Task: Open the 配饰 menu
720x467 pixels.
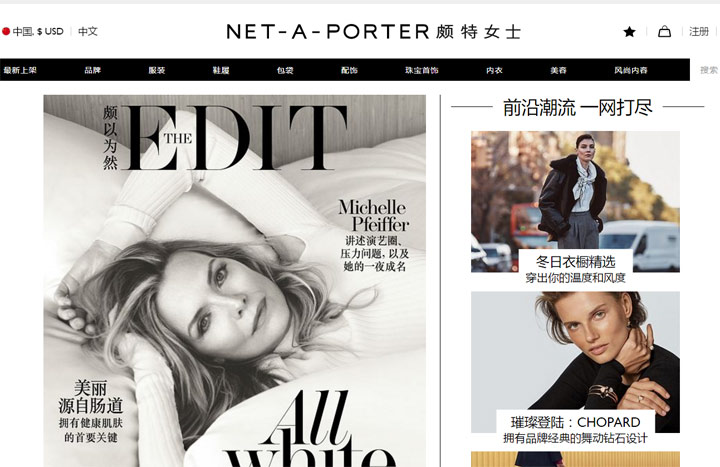Action: pos(349,70)
